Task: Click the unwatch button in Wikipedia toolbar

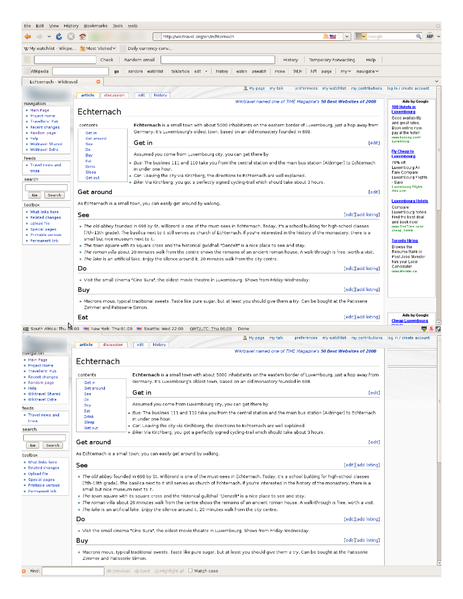Action: 259,71
